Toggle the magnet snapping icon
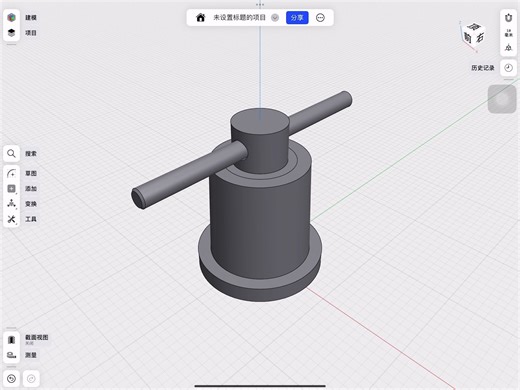520x390 pixels. click(508, 17)
